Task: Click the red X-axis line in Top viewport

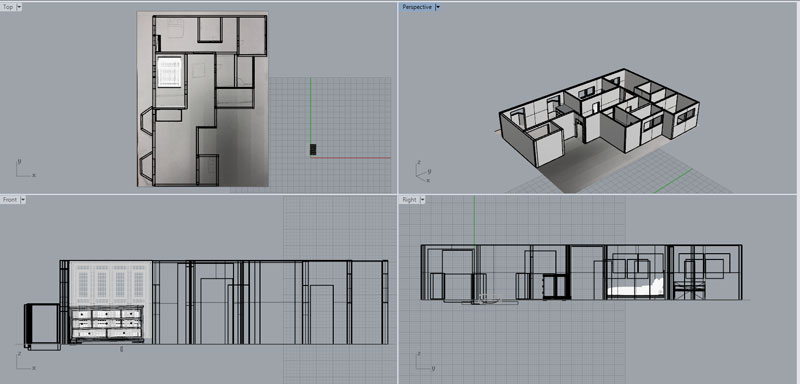Action: [351, 158]
